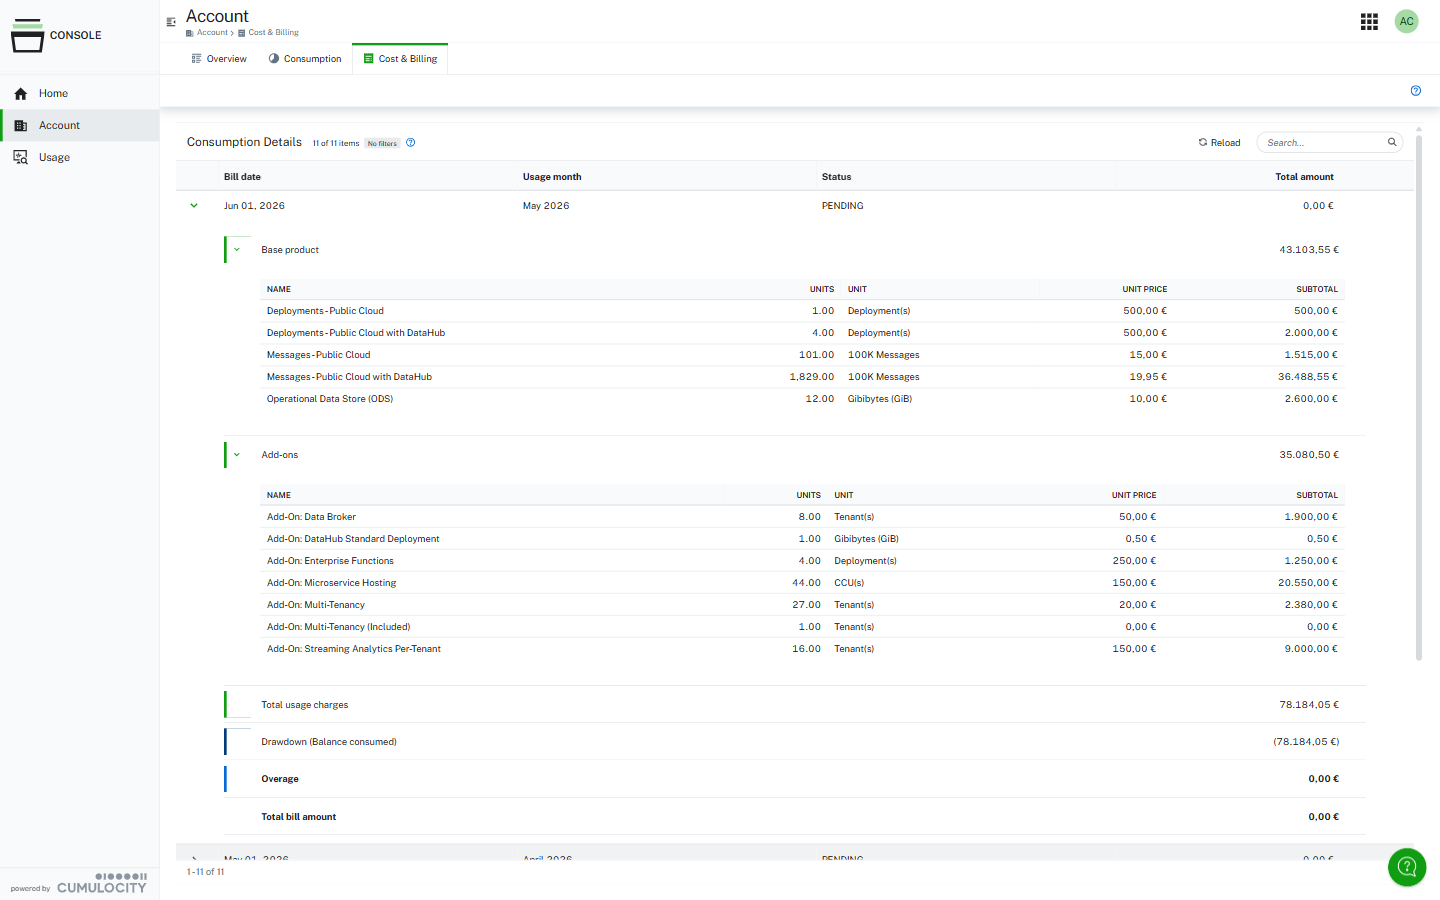Image resolution: width=1440 pixels, height=900 pixels.
Task: Reload the consumption details
Action: coord(1220,143)
